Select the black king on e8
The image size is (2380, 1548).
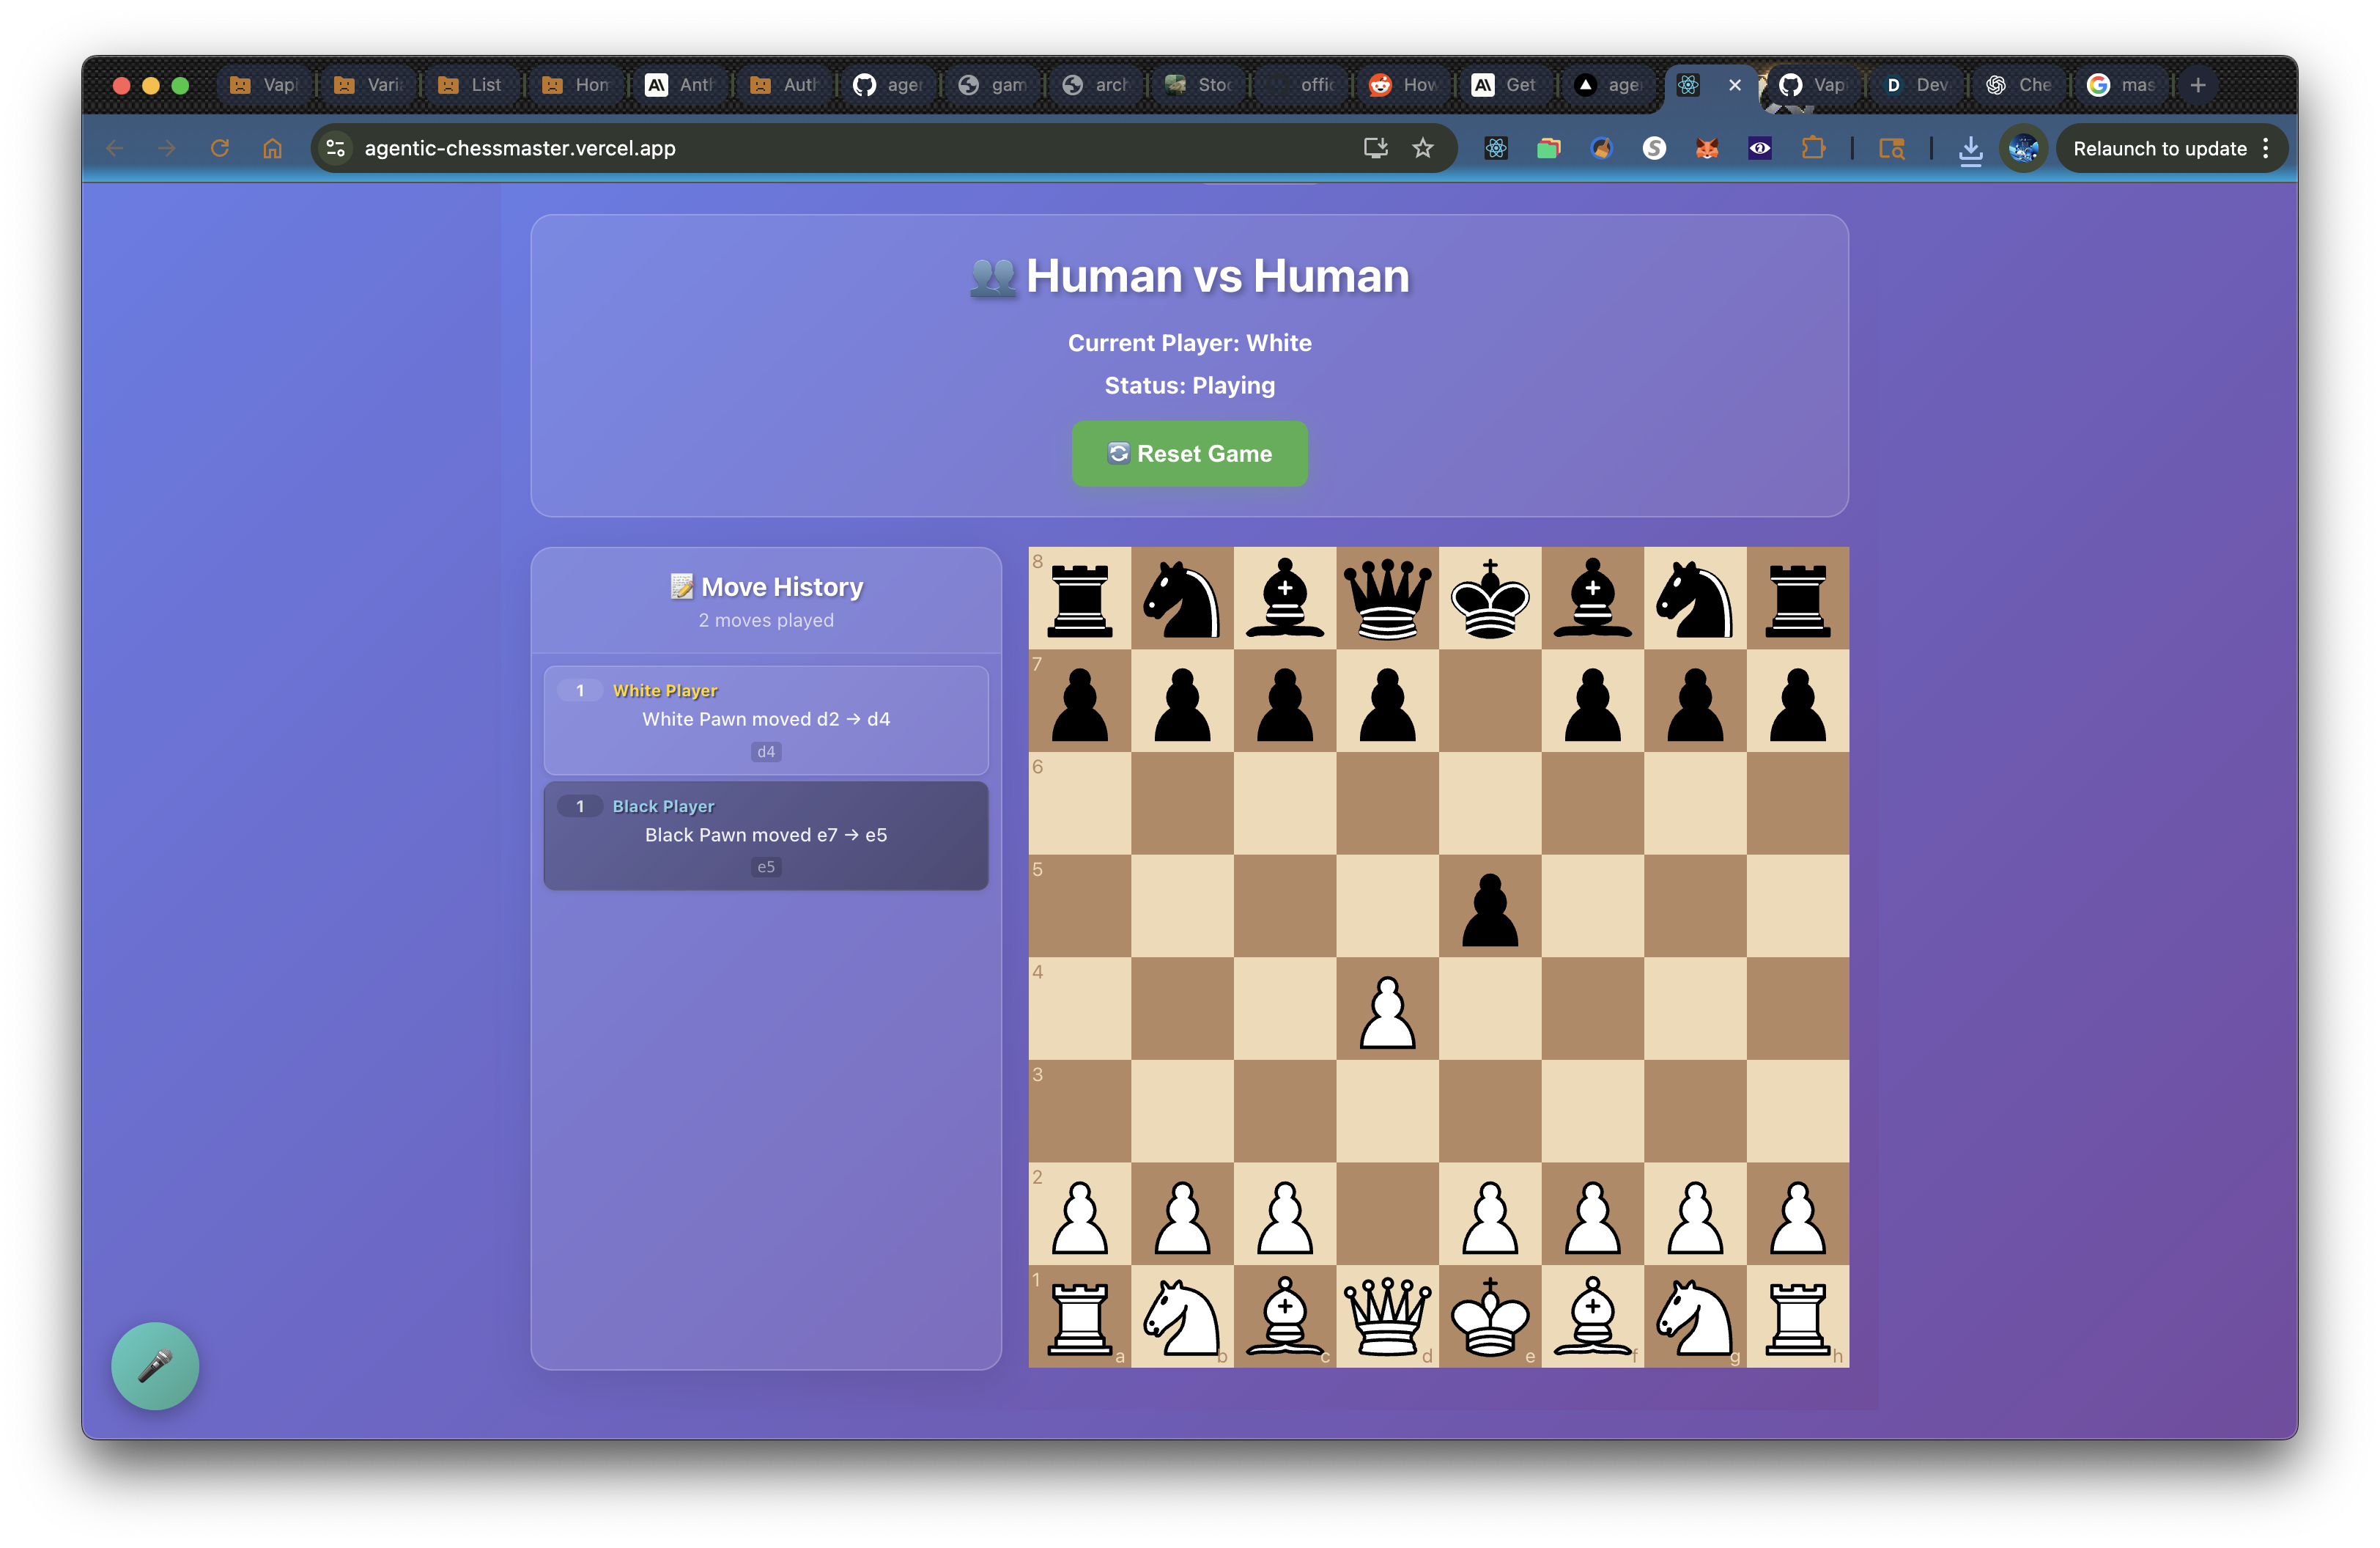tap(1490, 599)
